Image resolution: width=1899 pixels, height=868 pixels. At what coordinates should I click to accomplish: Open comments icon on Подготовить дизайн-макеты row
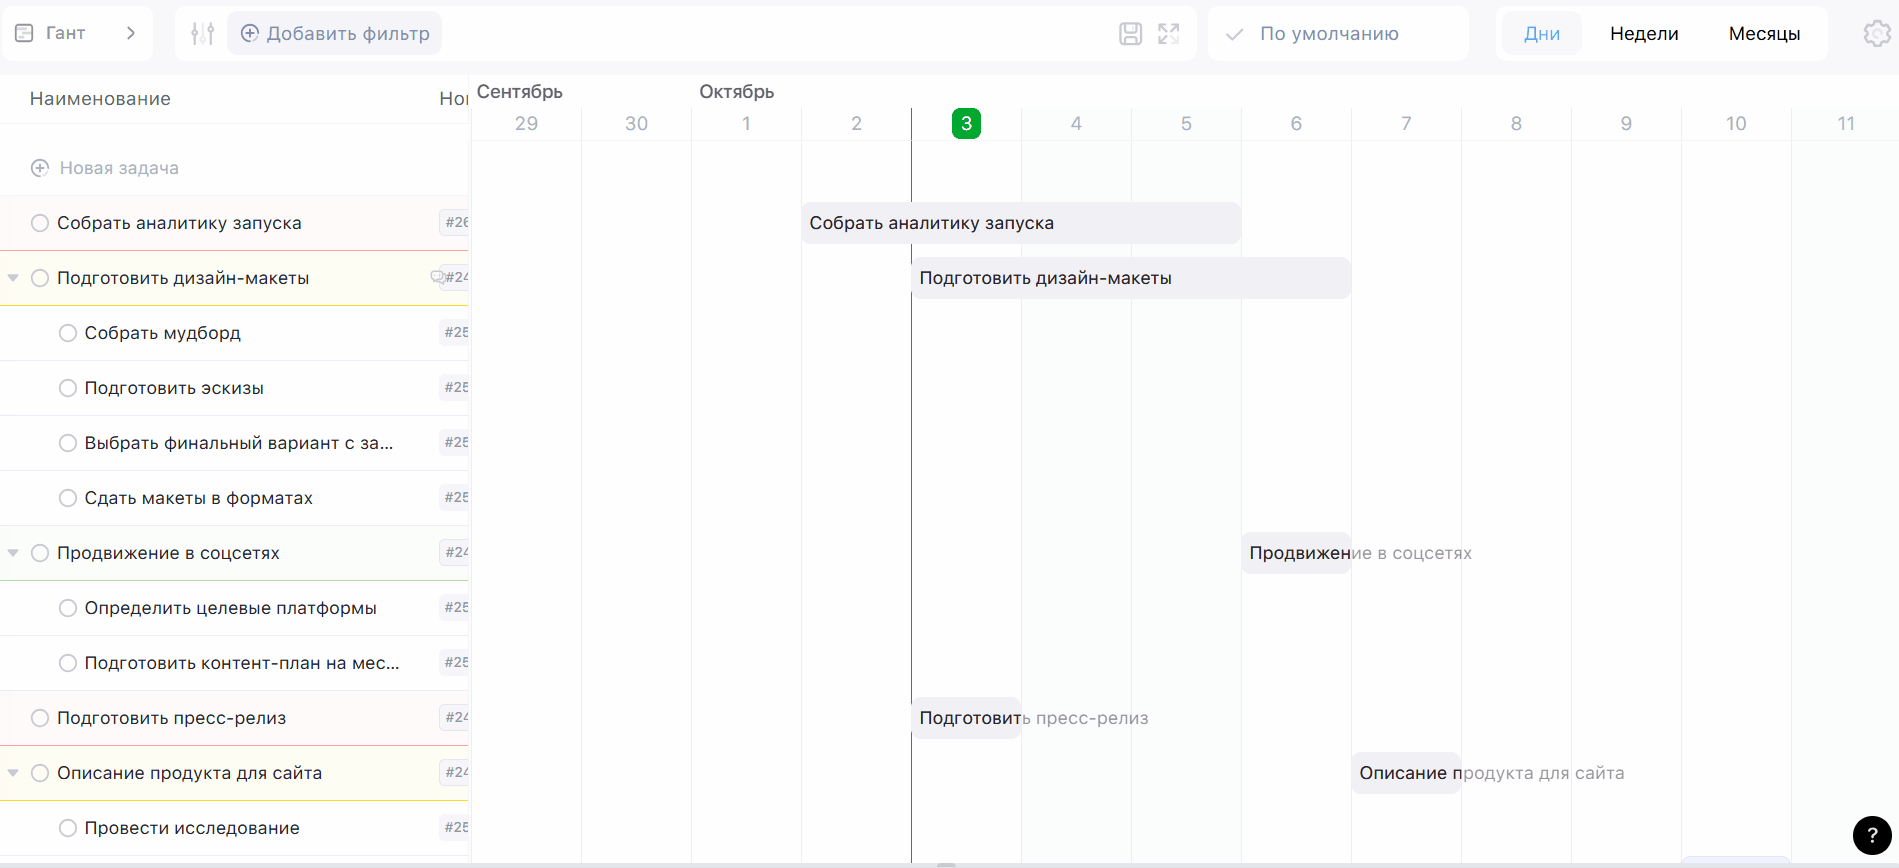[437, 277]
